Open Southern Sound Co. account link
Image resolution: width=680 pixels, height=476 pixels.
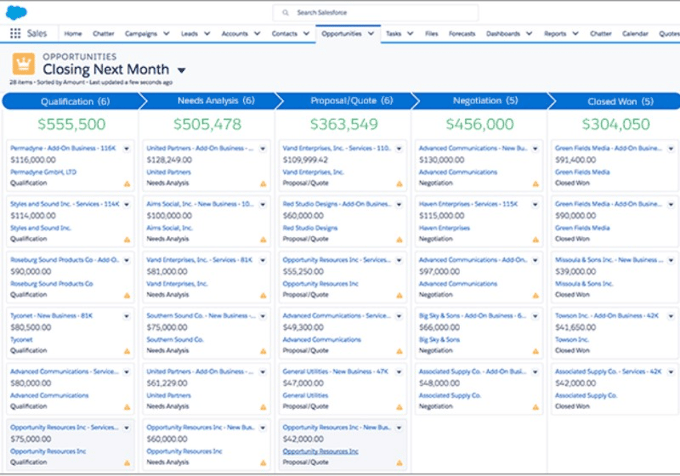(175, 340)
